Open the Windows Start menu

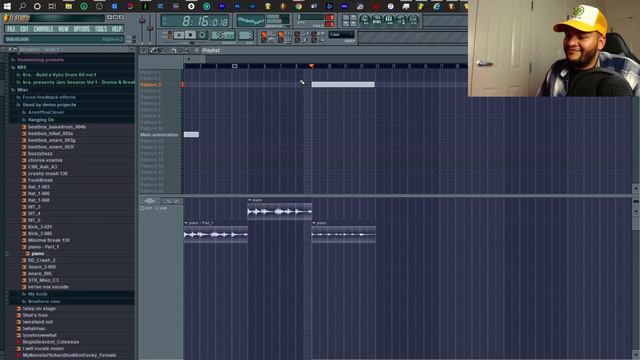point(7,6)
